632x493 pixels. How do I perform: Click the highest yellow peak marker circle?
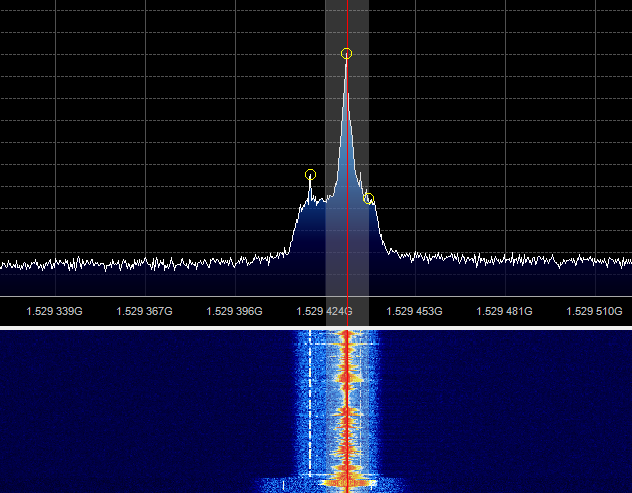point(346,53)
